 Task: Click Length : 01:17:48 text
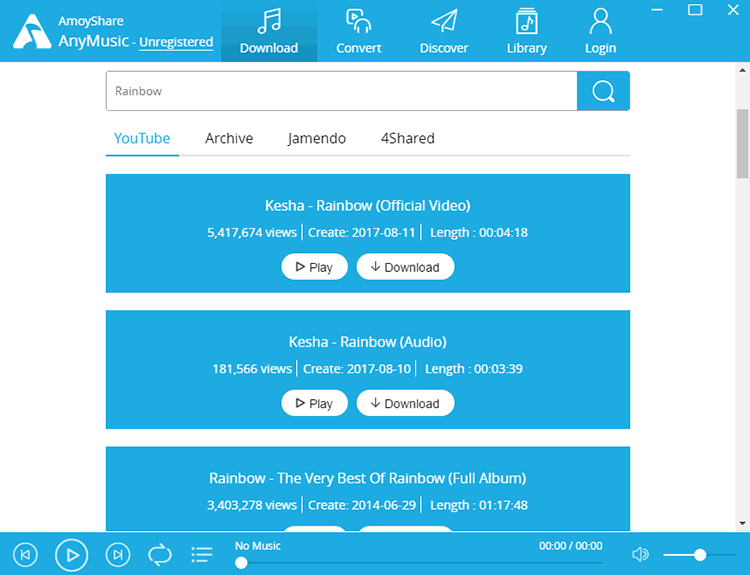coord(479,505)
